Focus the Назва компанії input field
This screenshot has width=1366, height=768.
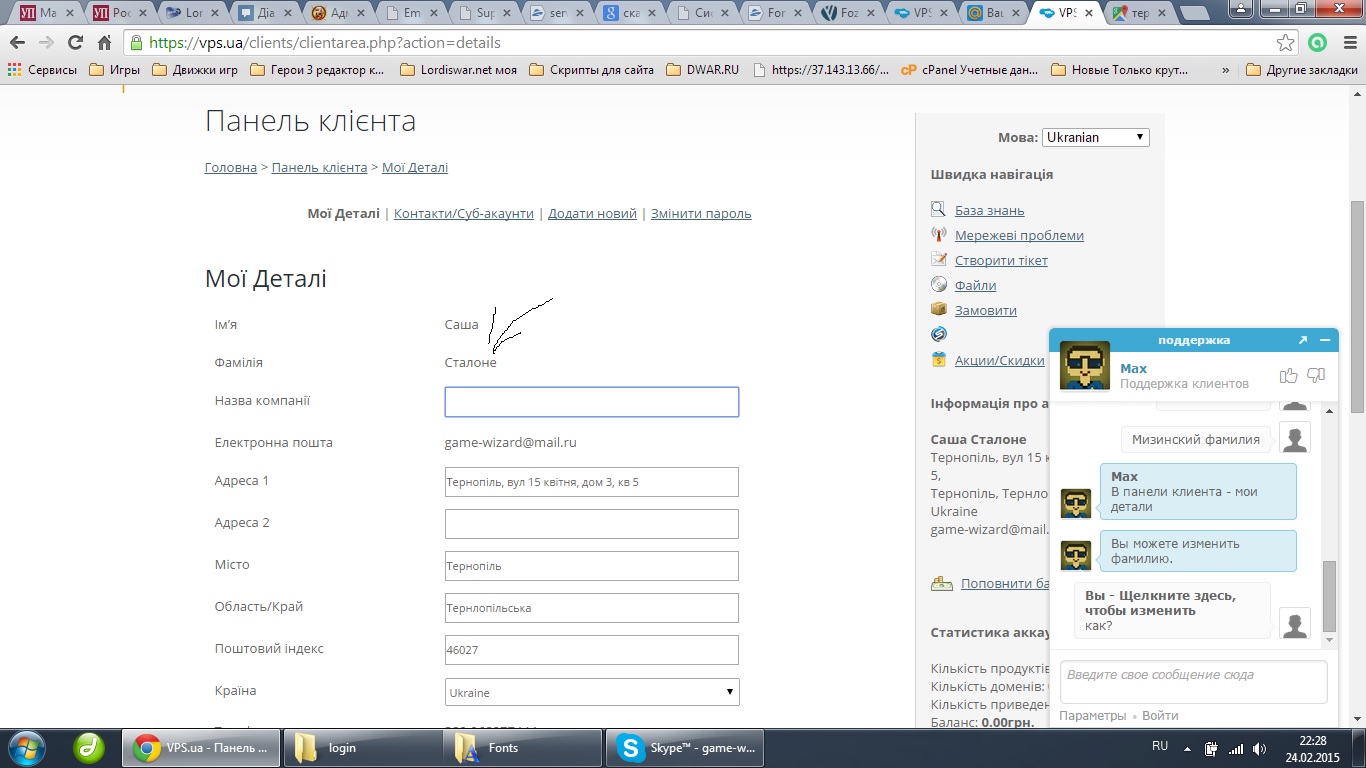click(x=592, y=402)
